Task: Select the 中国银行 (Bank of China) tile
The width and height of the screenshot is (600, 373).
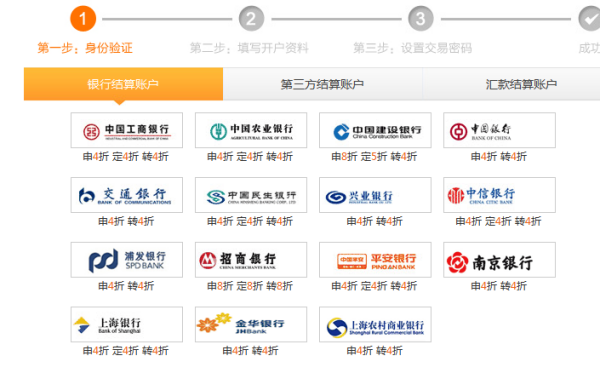Action: click(499, 130)
